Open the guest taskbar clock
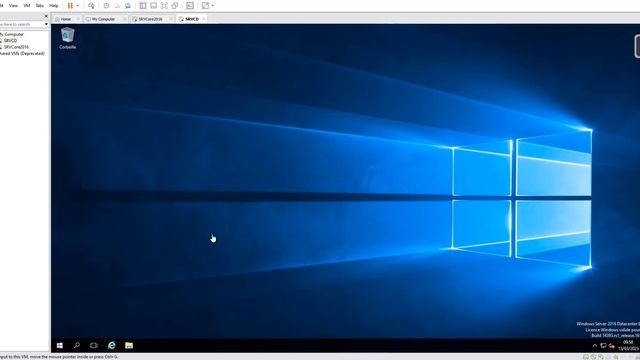 [628, 345]
